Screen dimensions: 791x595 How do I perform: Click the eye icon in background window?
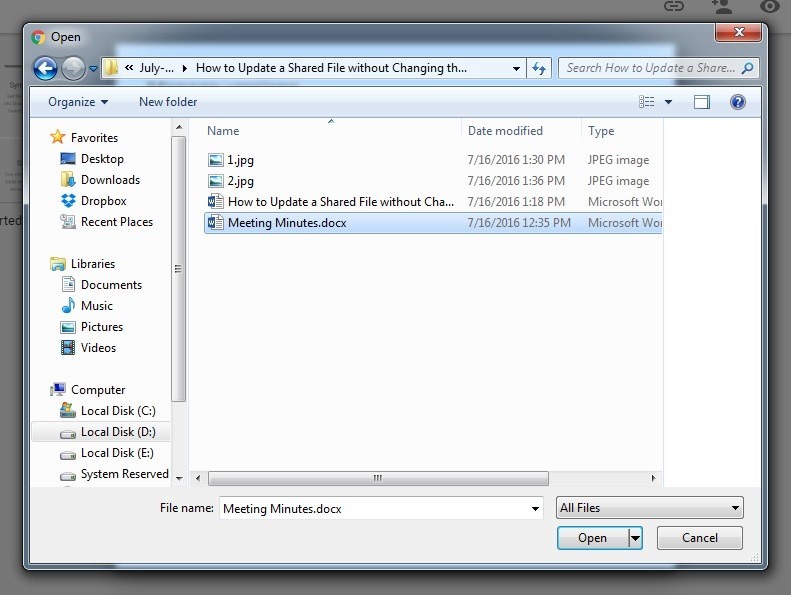pyautogui.click(x=770, y=6)
